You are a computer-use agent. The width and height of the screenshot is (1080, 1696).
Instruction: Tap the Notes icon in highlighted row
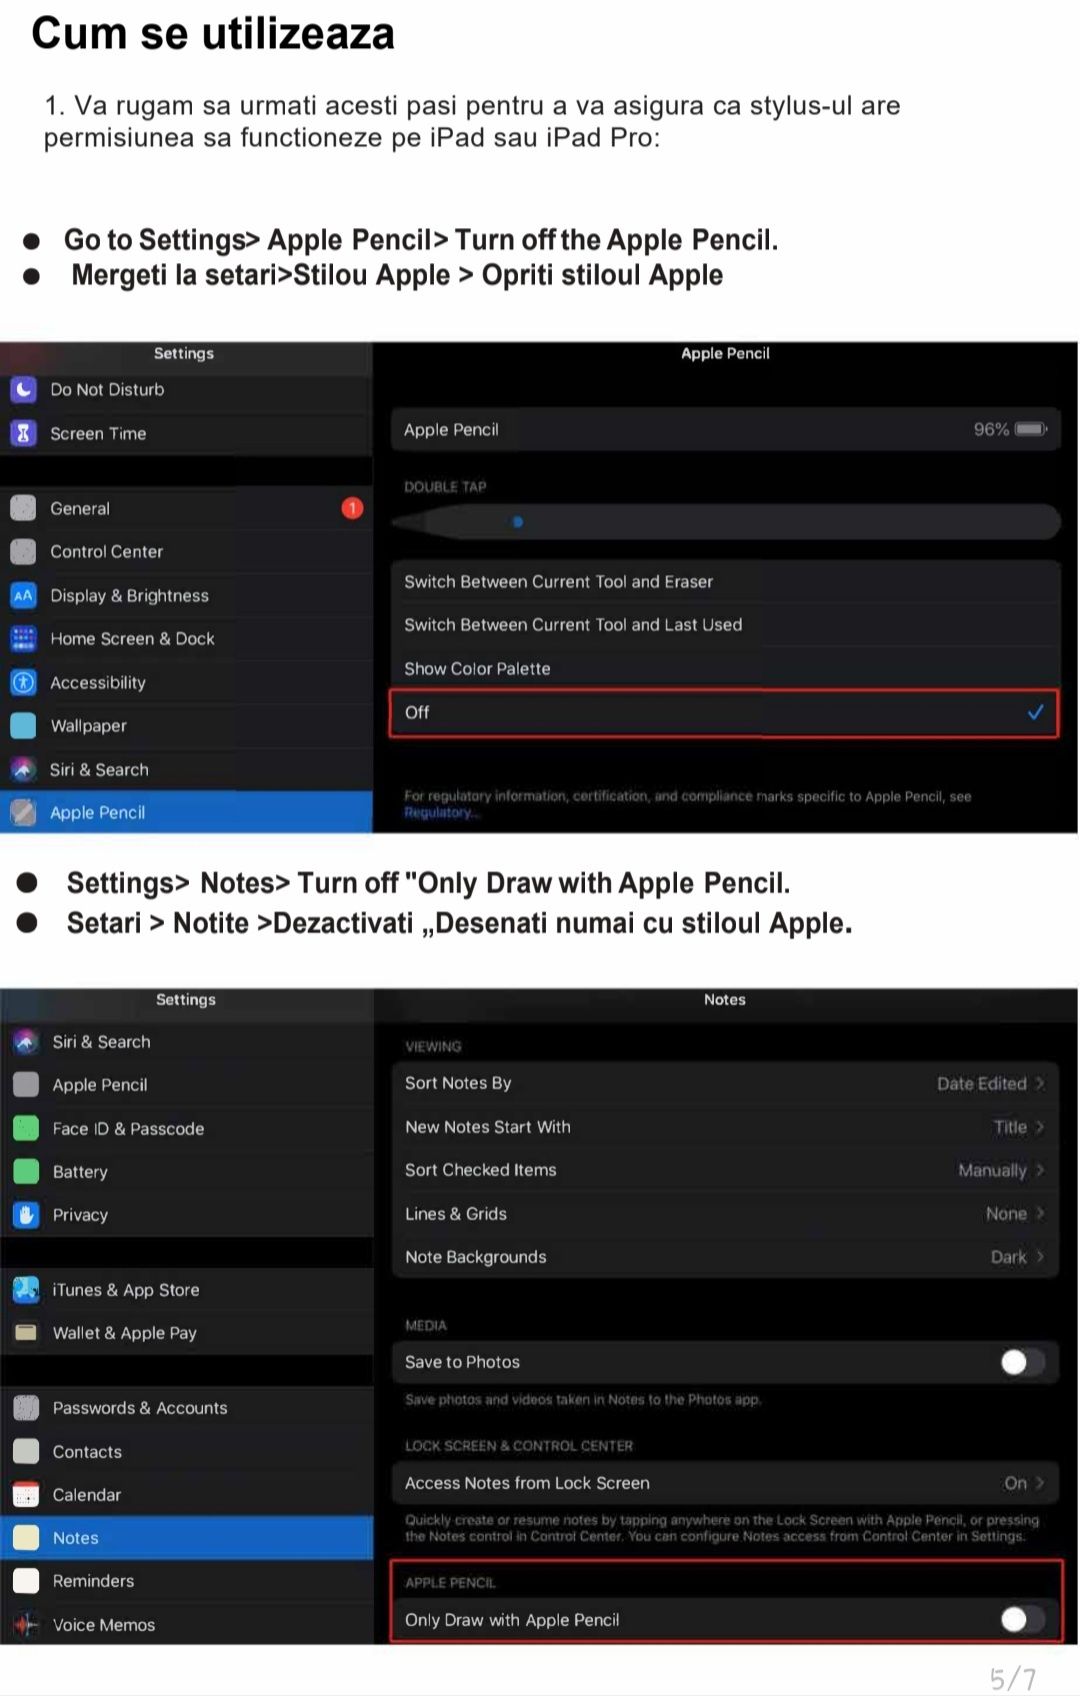[x=26, y=1537]
